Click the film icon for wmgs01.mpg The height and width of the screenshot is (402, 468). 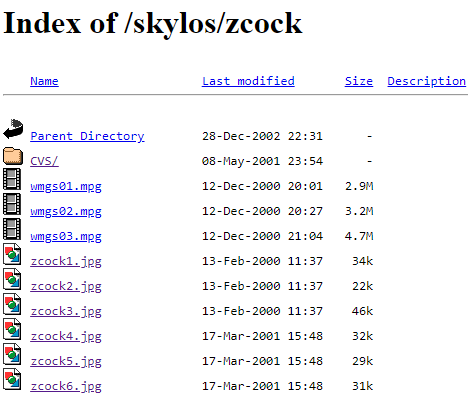(x=12, y=179)
